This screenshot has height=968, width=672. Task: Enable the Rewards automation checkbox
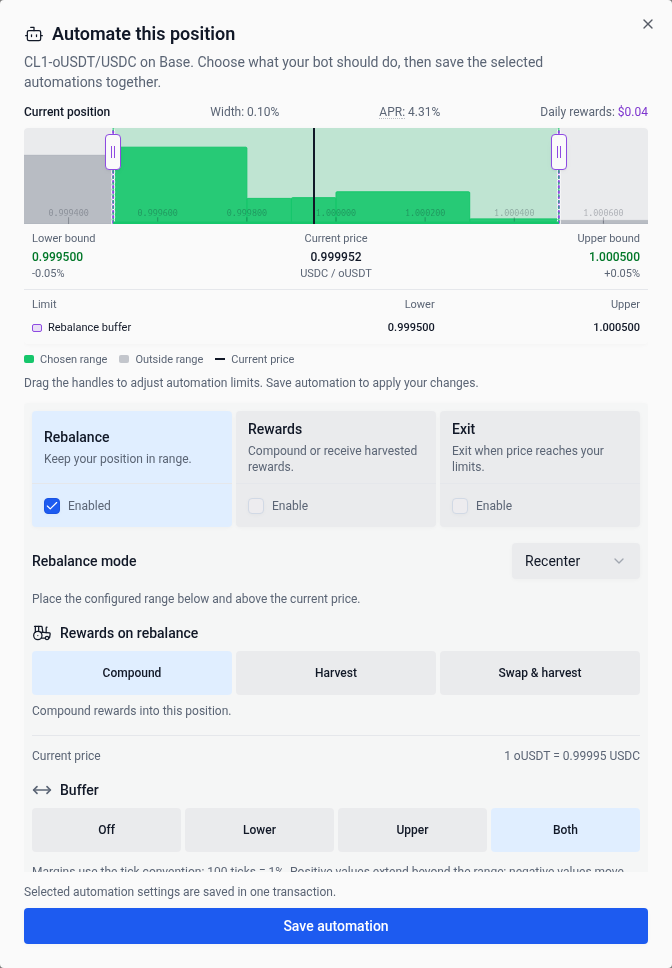(x=256, y=506)
